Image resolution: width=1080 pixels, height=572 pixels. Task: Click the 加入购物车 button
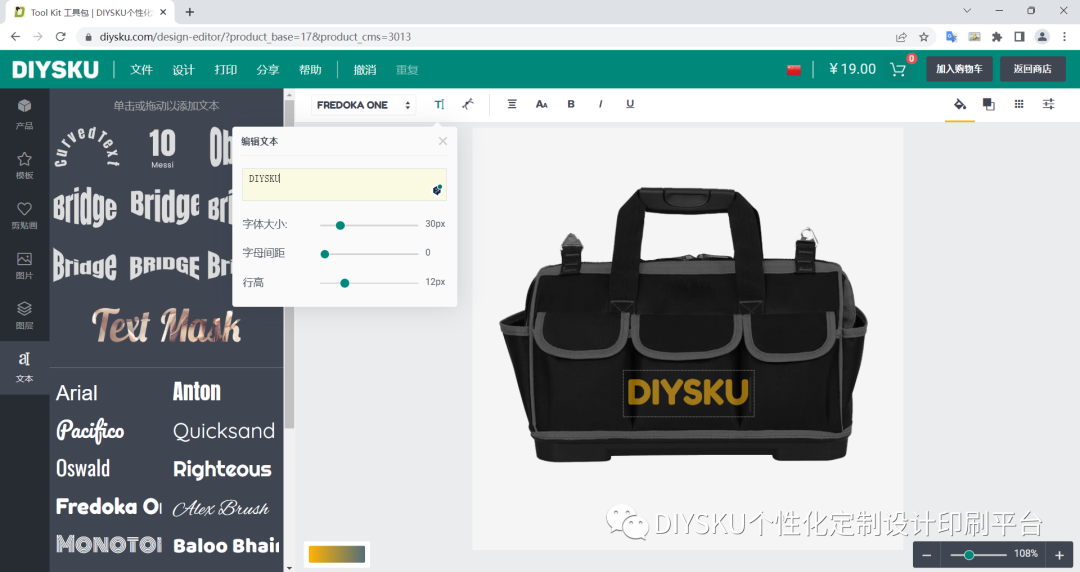tap(959, 69)
